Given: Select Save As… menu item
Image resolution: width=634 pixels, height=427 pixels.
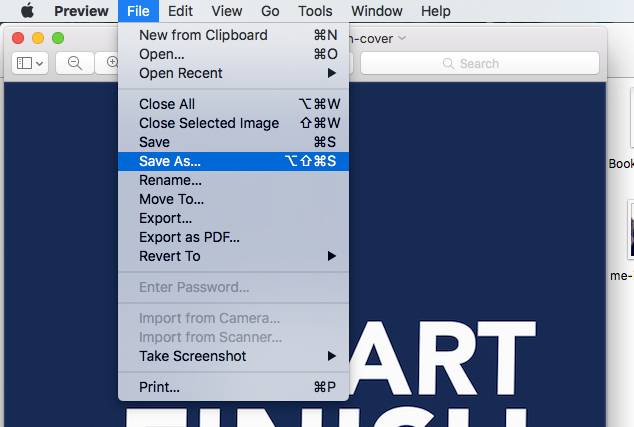Looking at the screenshot, I should (x=233, y=161).
